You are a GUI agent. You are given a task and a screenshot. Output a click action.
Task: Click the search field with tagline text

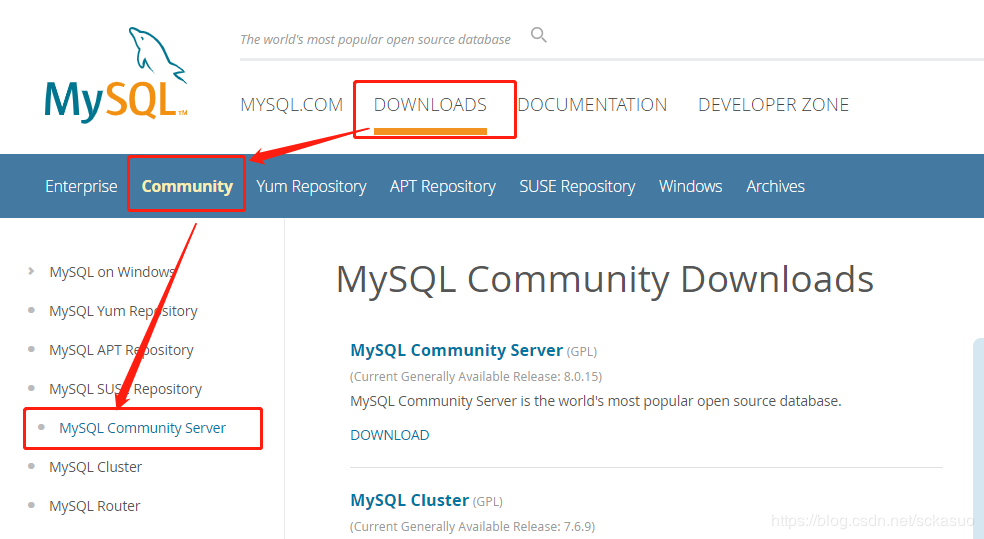(x=375, y=40)
